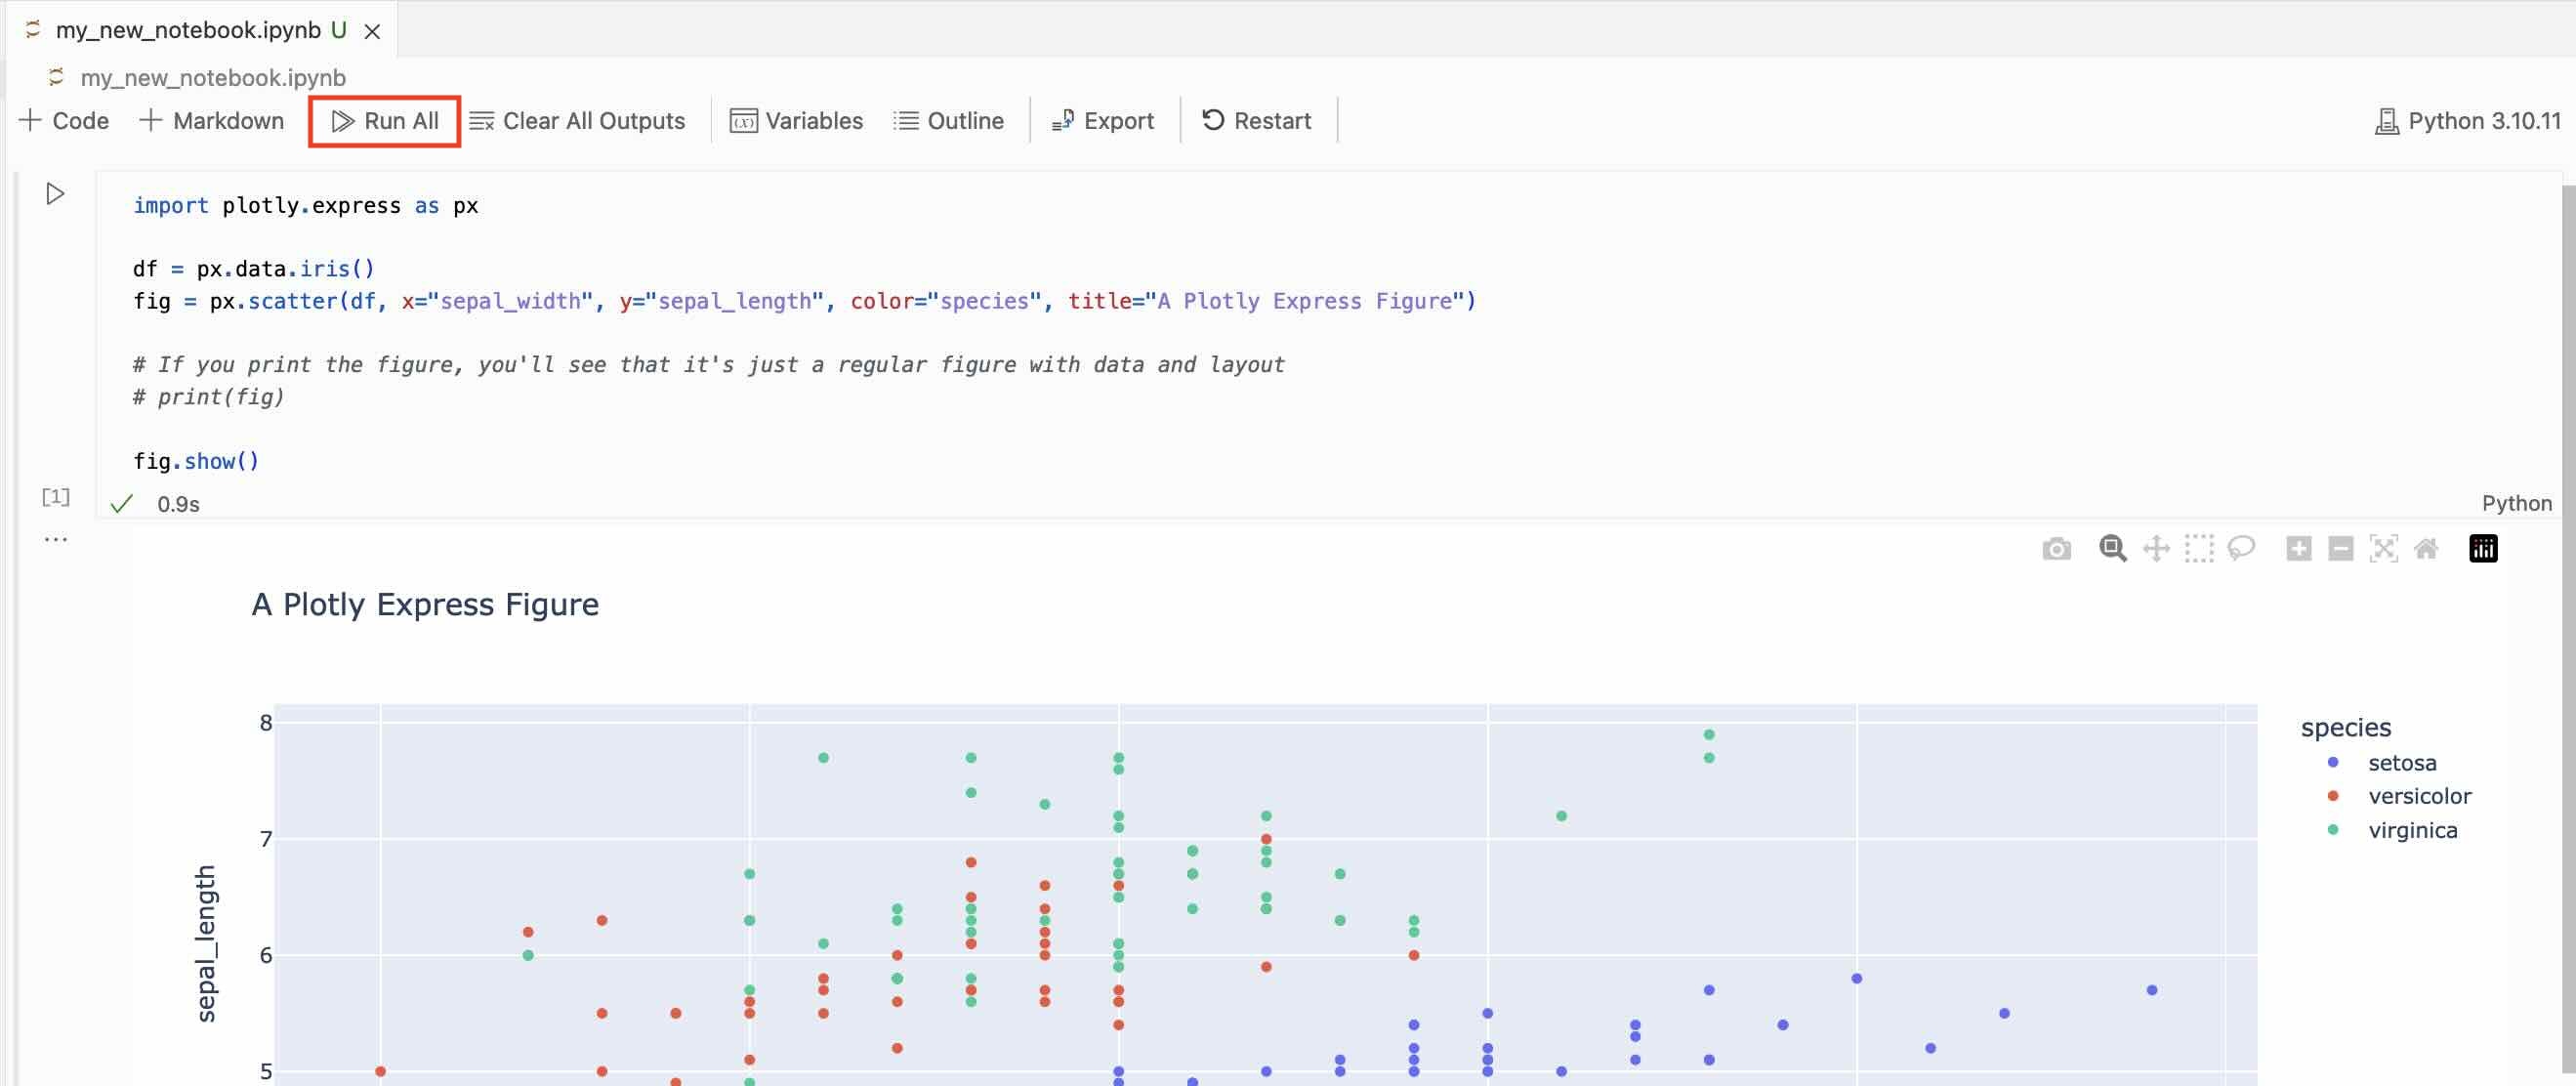Select the my_new_notebook.ipynb tab
Screen dimensions: 2576x1086
point(188,30)
